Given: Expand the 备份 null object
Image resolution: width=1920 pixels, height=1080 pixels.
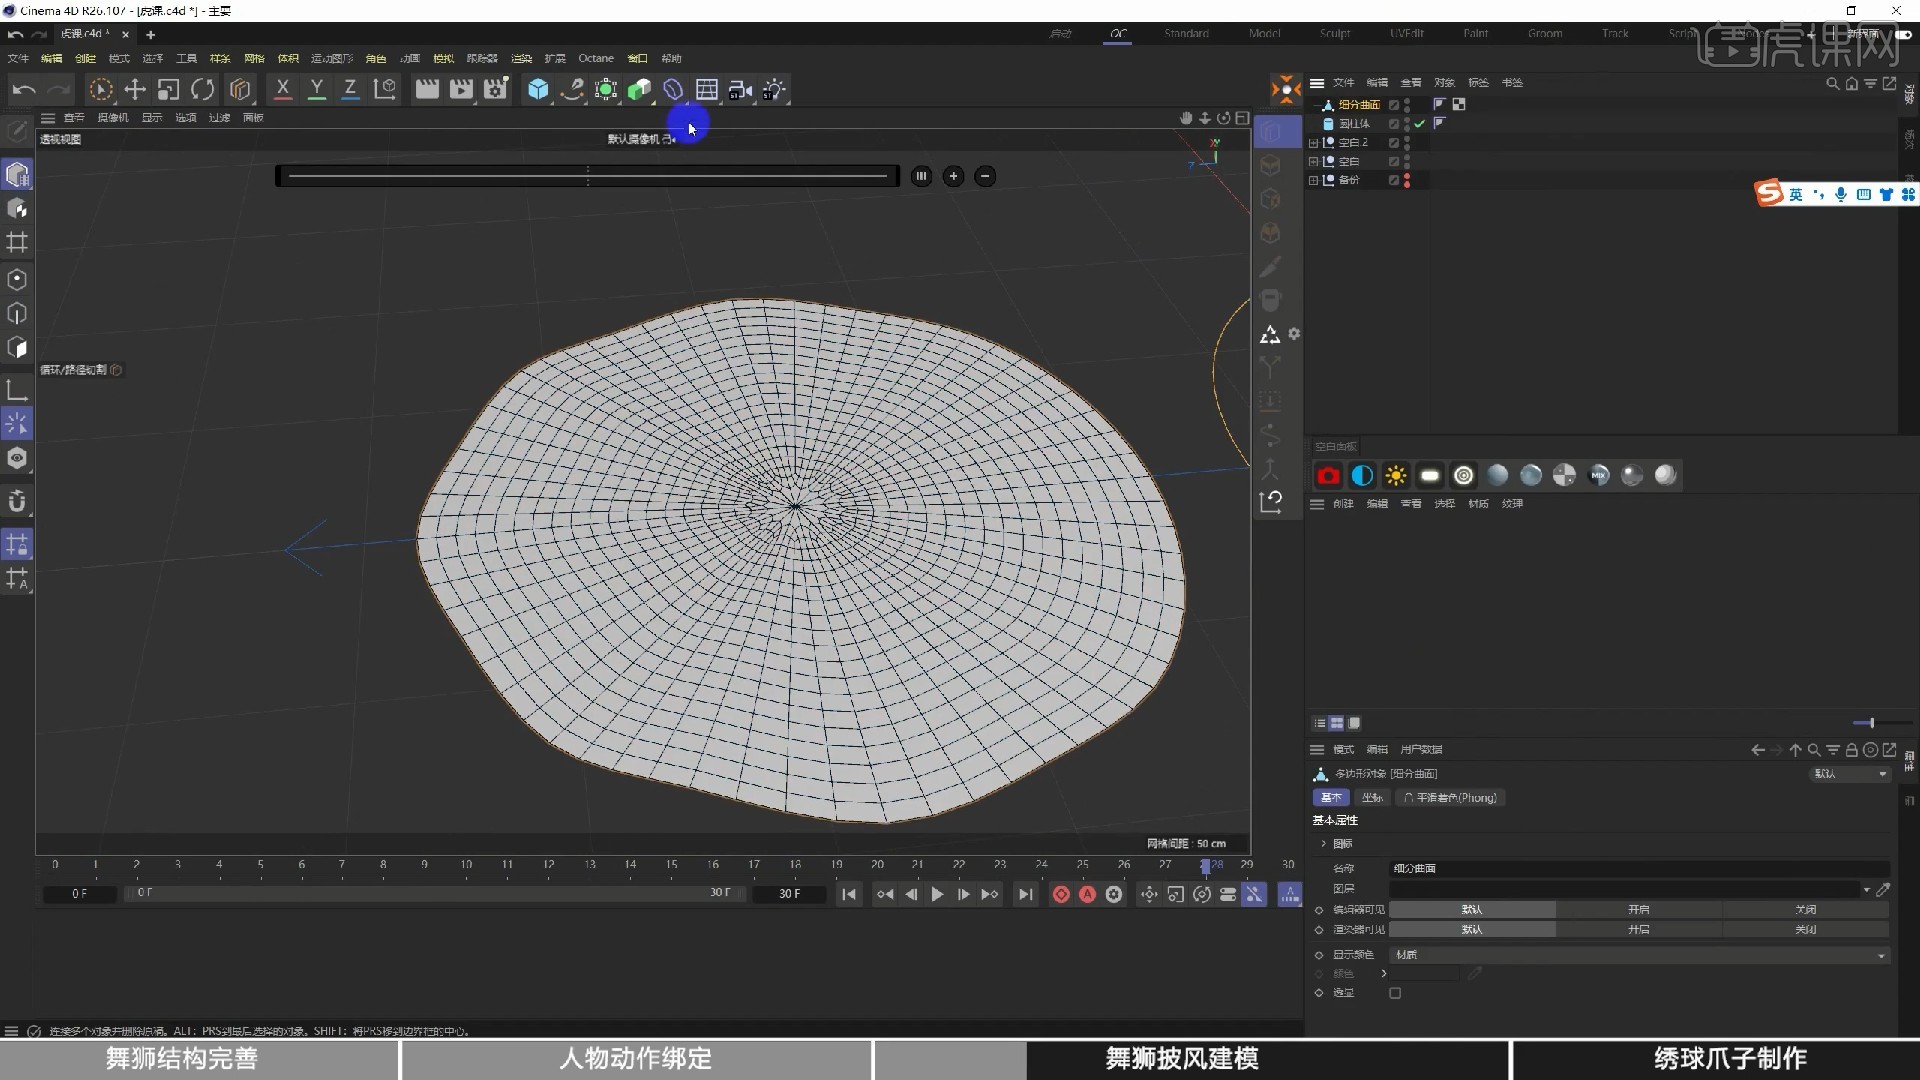Looking at the screenshot, I should click(1313, 180).
